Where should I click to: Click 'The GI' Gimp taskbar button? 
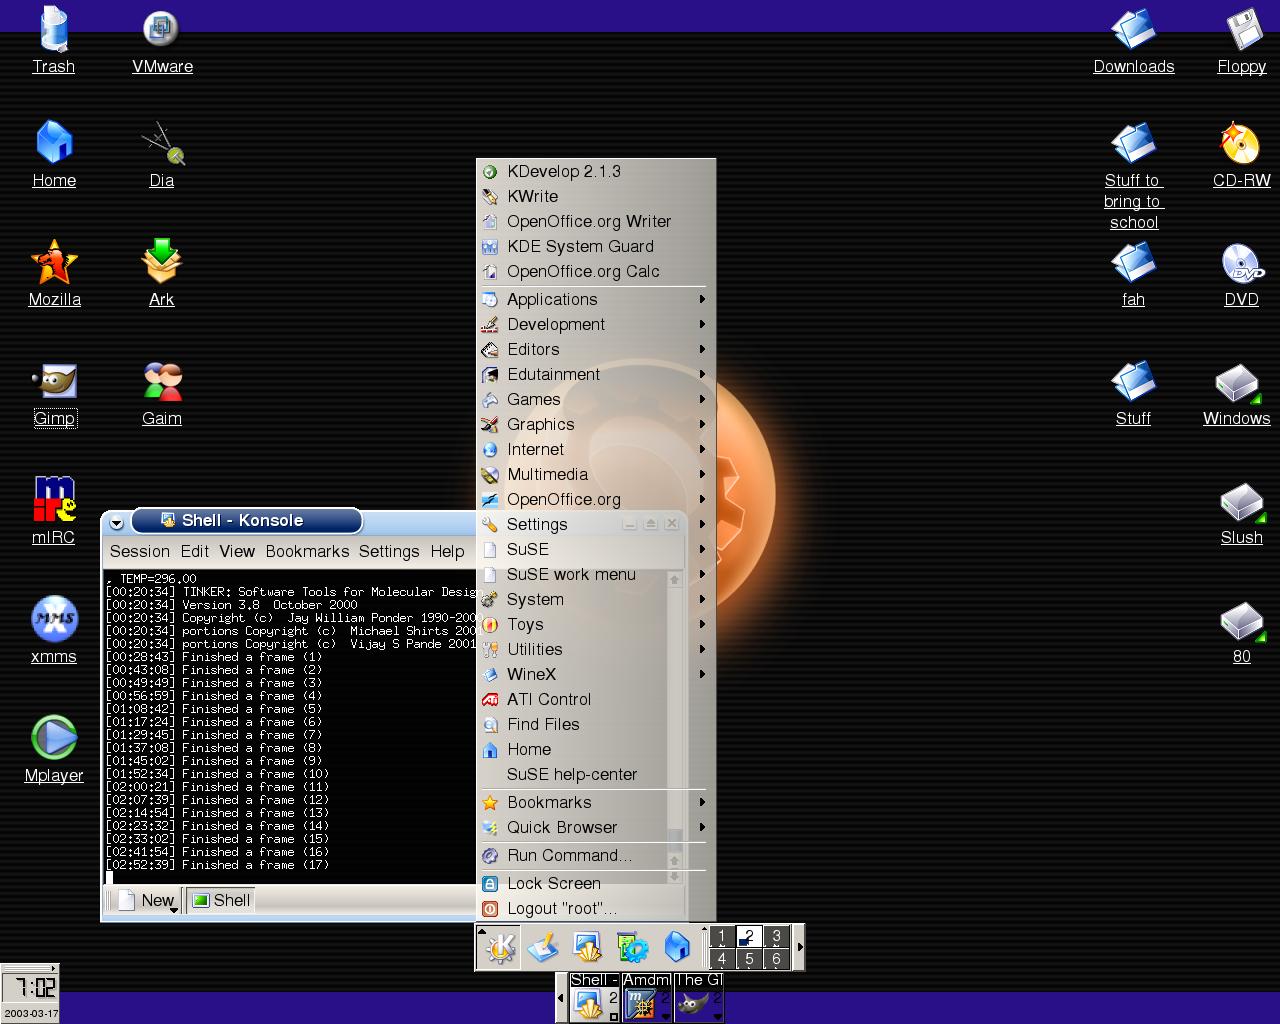(x=698, y=997)
